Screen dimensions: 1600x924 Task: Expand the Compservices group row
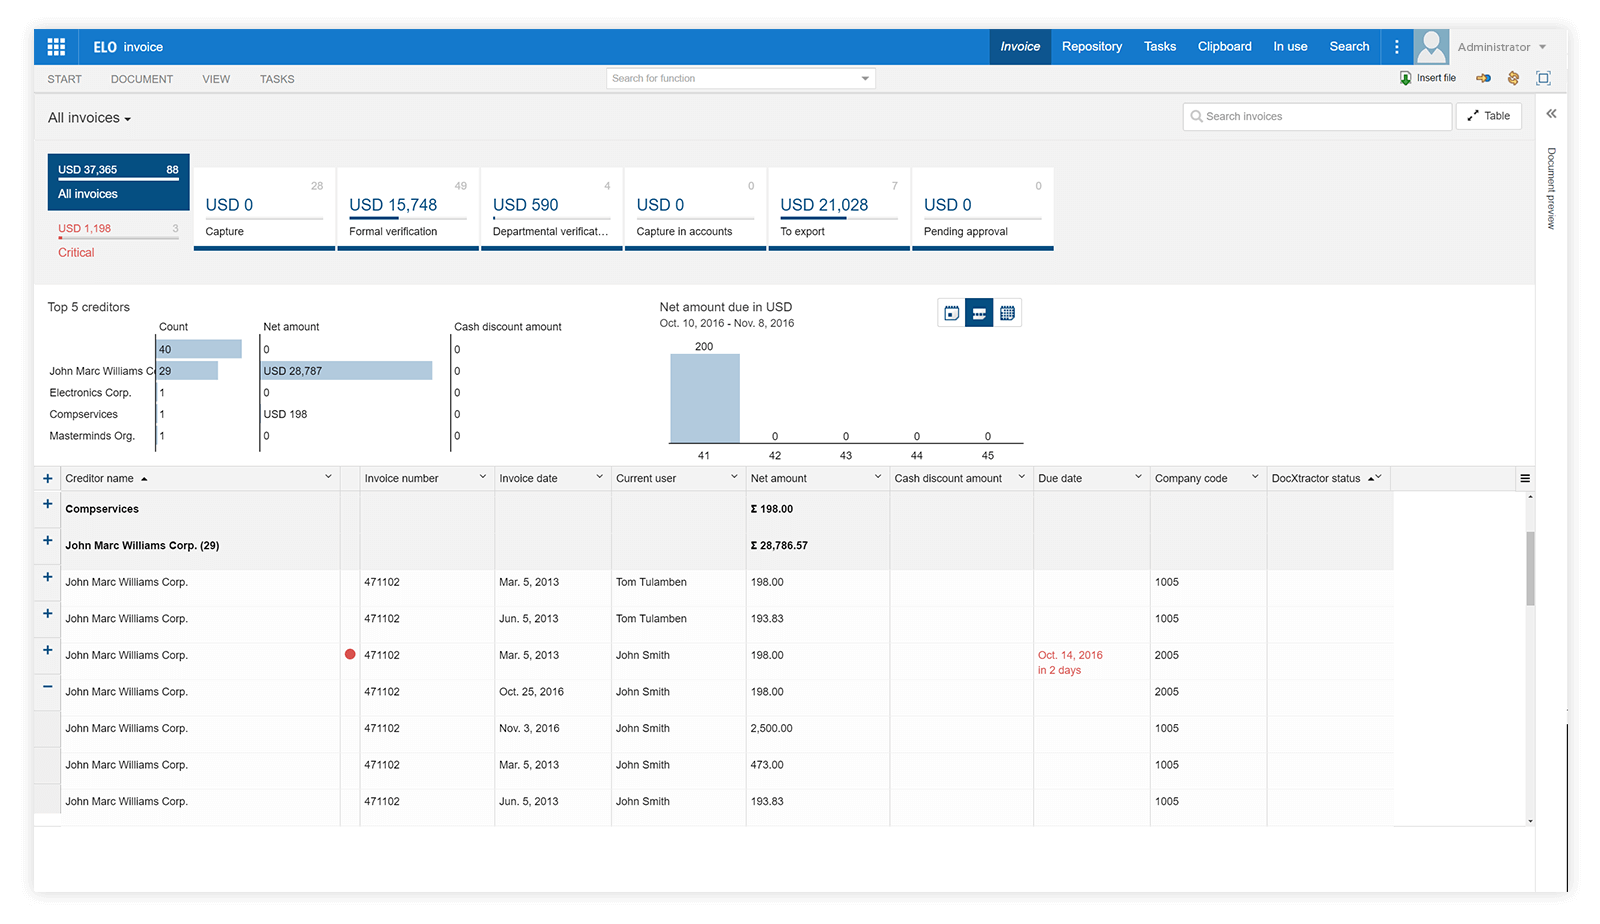coord(47,504)
